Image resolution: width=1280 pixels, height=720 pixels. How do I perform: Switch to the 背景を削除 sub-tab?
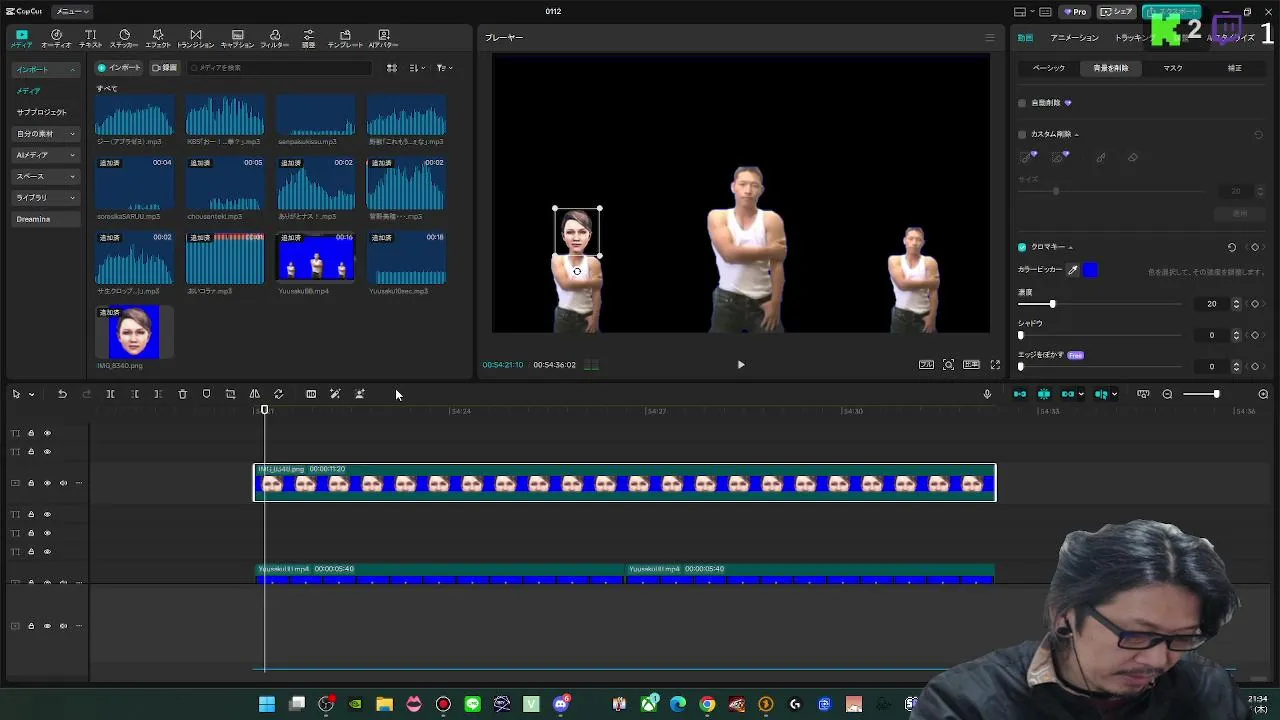click(x=1110, y=68)
